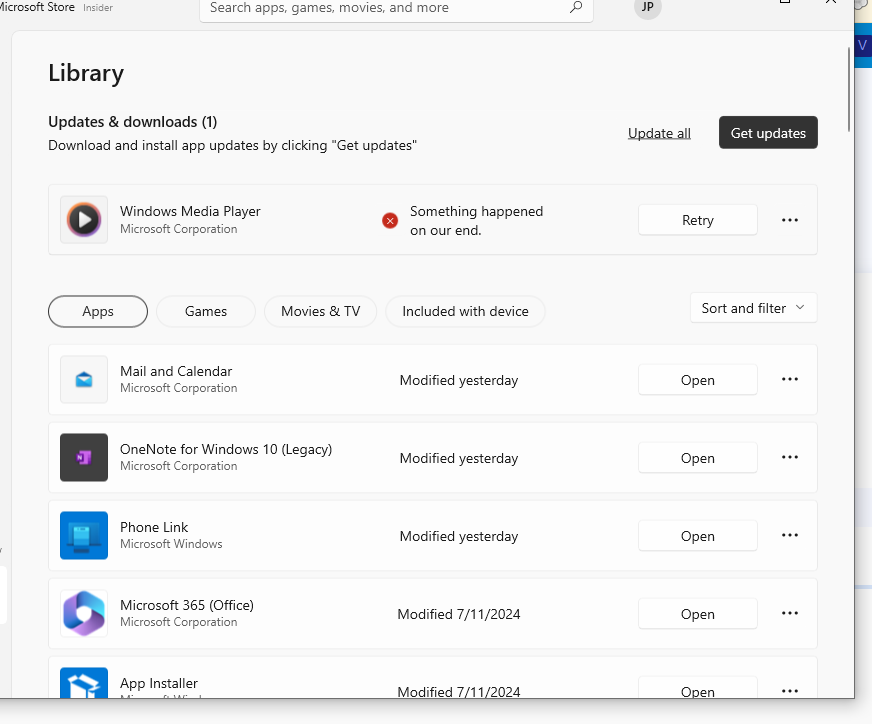This screenshot has height=724, width=872.
Task: Click 'Modified yesterday' for OneNote (Legacy)
Action: coord(459,458)
